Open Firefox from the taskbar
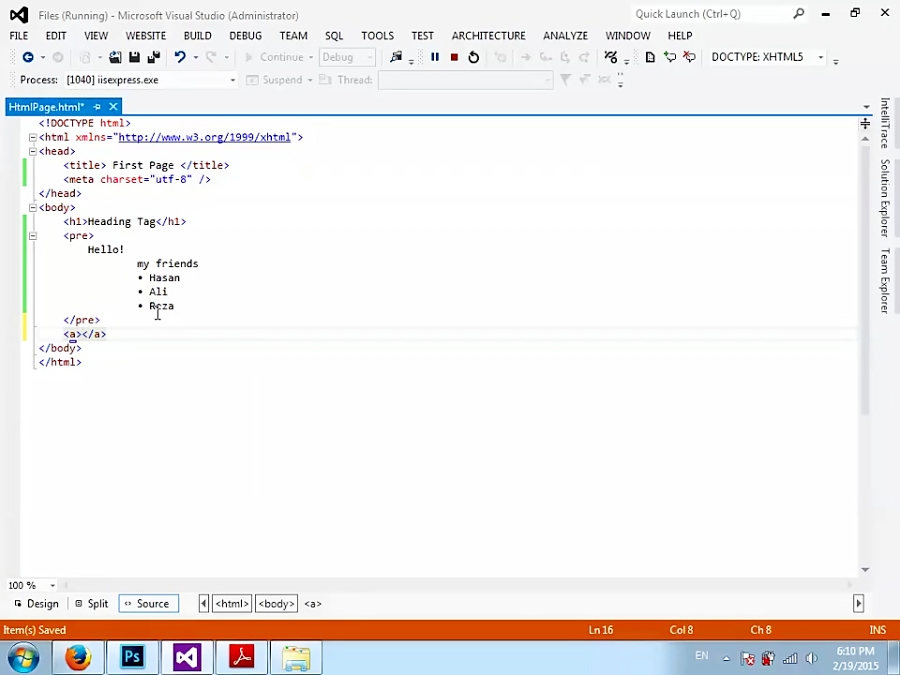Viewport: 900px width, 675px height. pyautogui.click(x=78, y=657)
